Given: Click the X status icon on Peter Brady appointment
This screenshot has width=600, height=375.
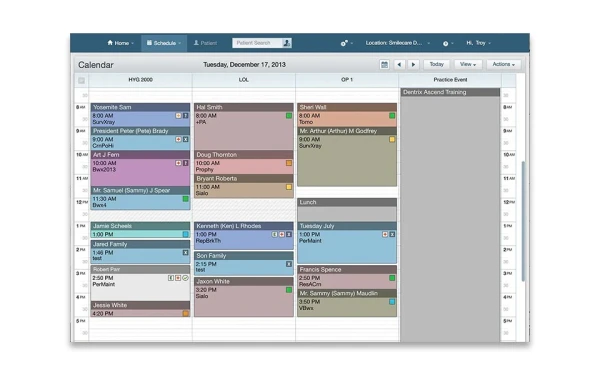Looking at the screenshot, I should [x=186, y=139].
